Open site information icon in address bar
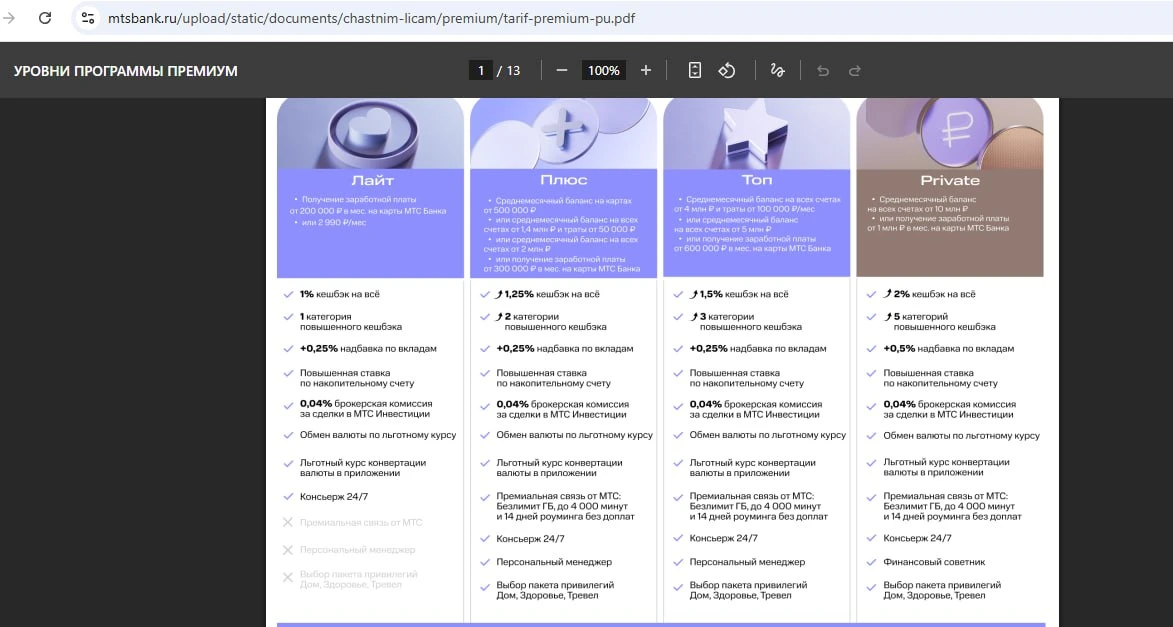Screen dimensions: 1173x627 [x=88, y=17]
